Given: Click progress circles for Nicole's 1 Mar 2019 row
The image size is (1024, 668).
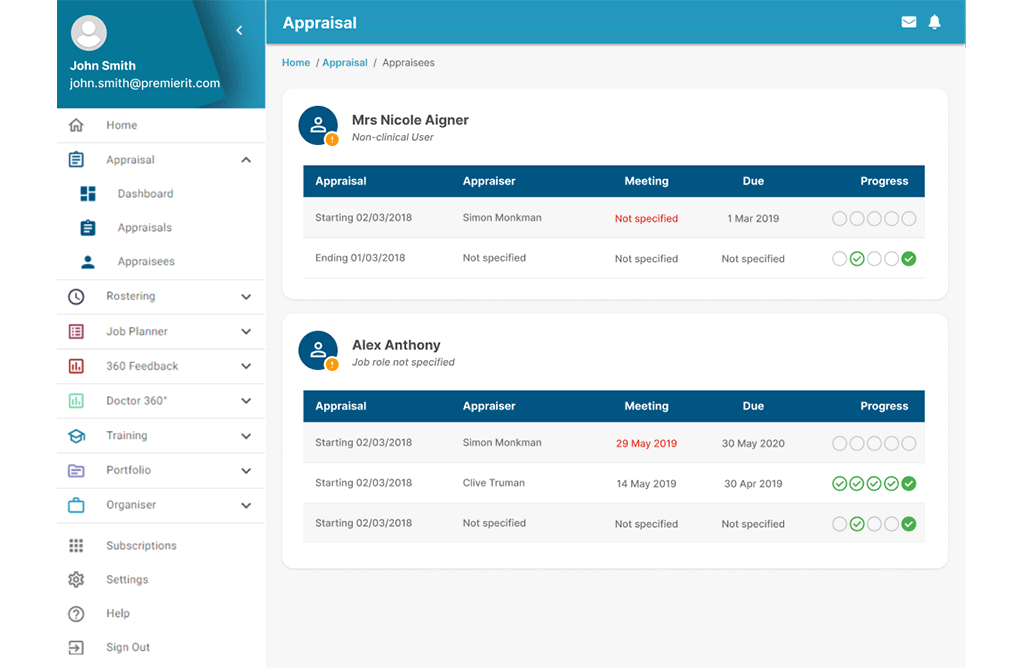Looking at the screenshot, I should (874, 219).
